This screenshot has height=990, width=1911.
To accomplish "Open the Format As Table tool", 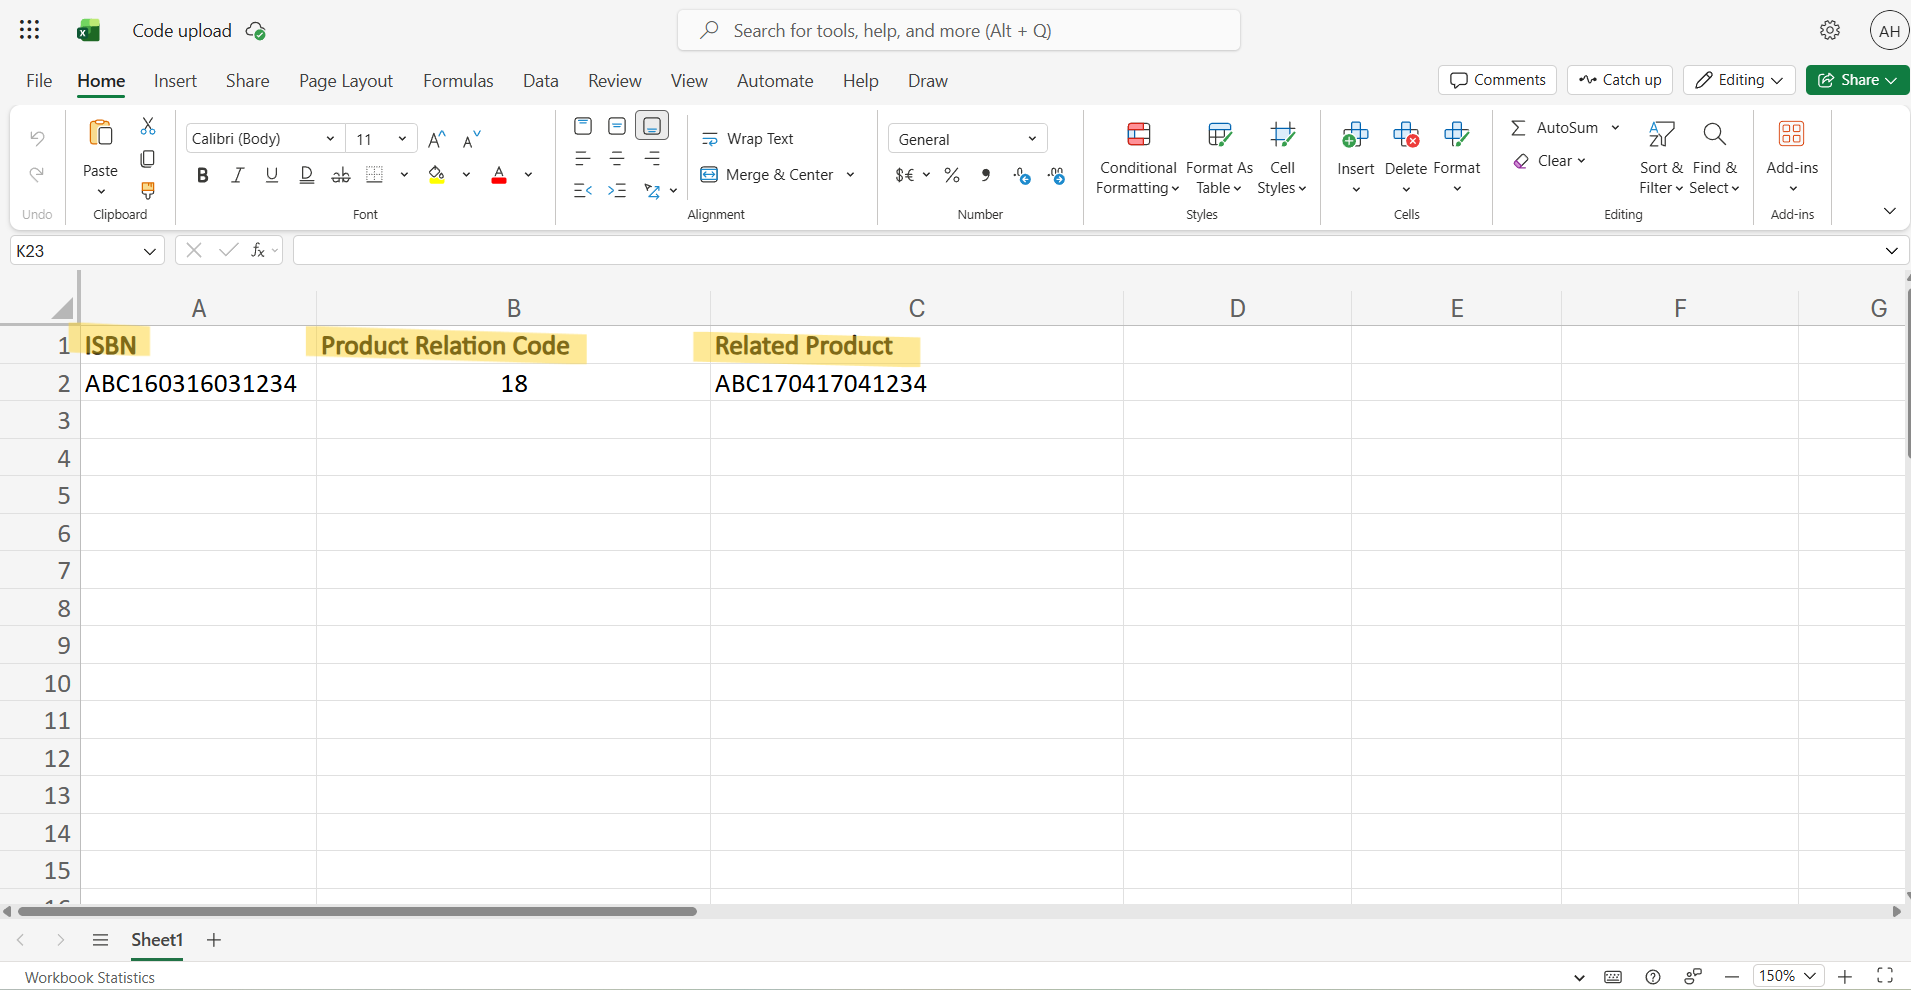I will click(x=1219, y=135).
